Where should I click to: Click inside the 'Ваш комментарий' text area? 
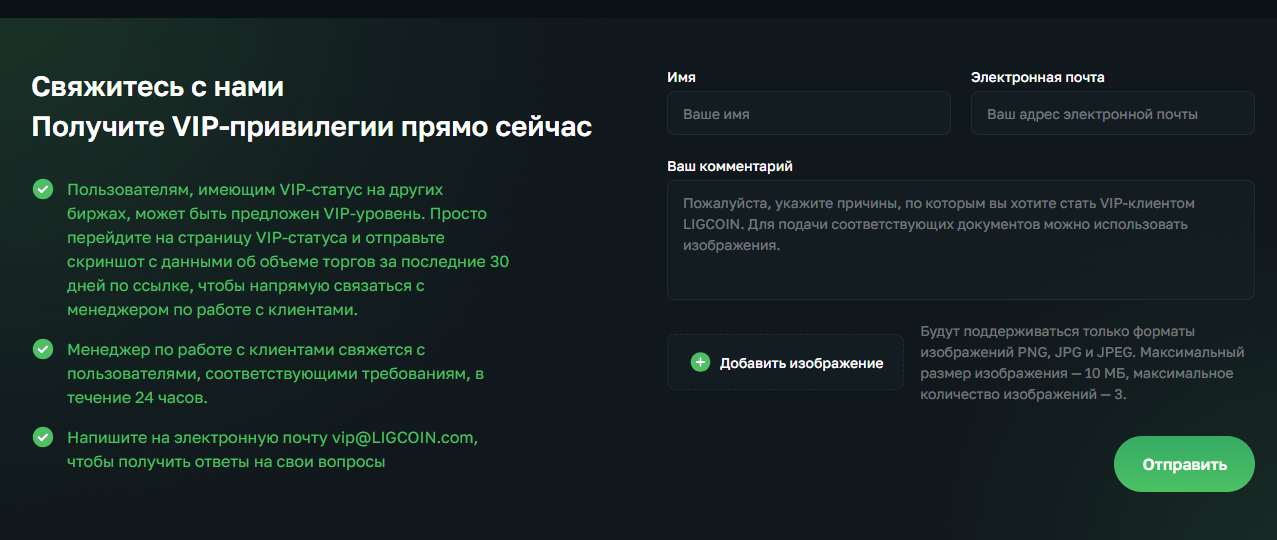tap(960, 240)
